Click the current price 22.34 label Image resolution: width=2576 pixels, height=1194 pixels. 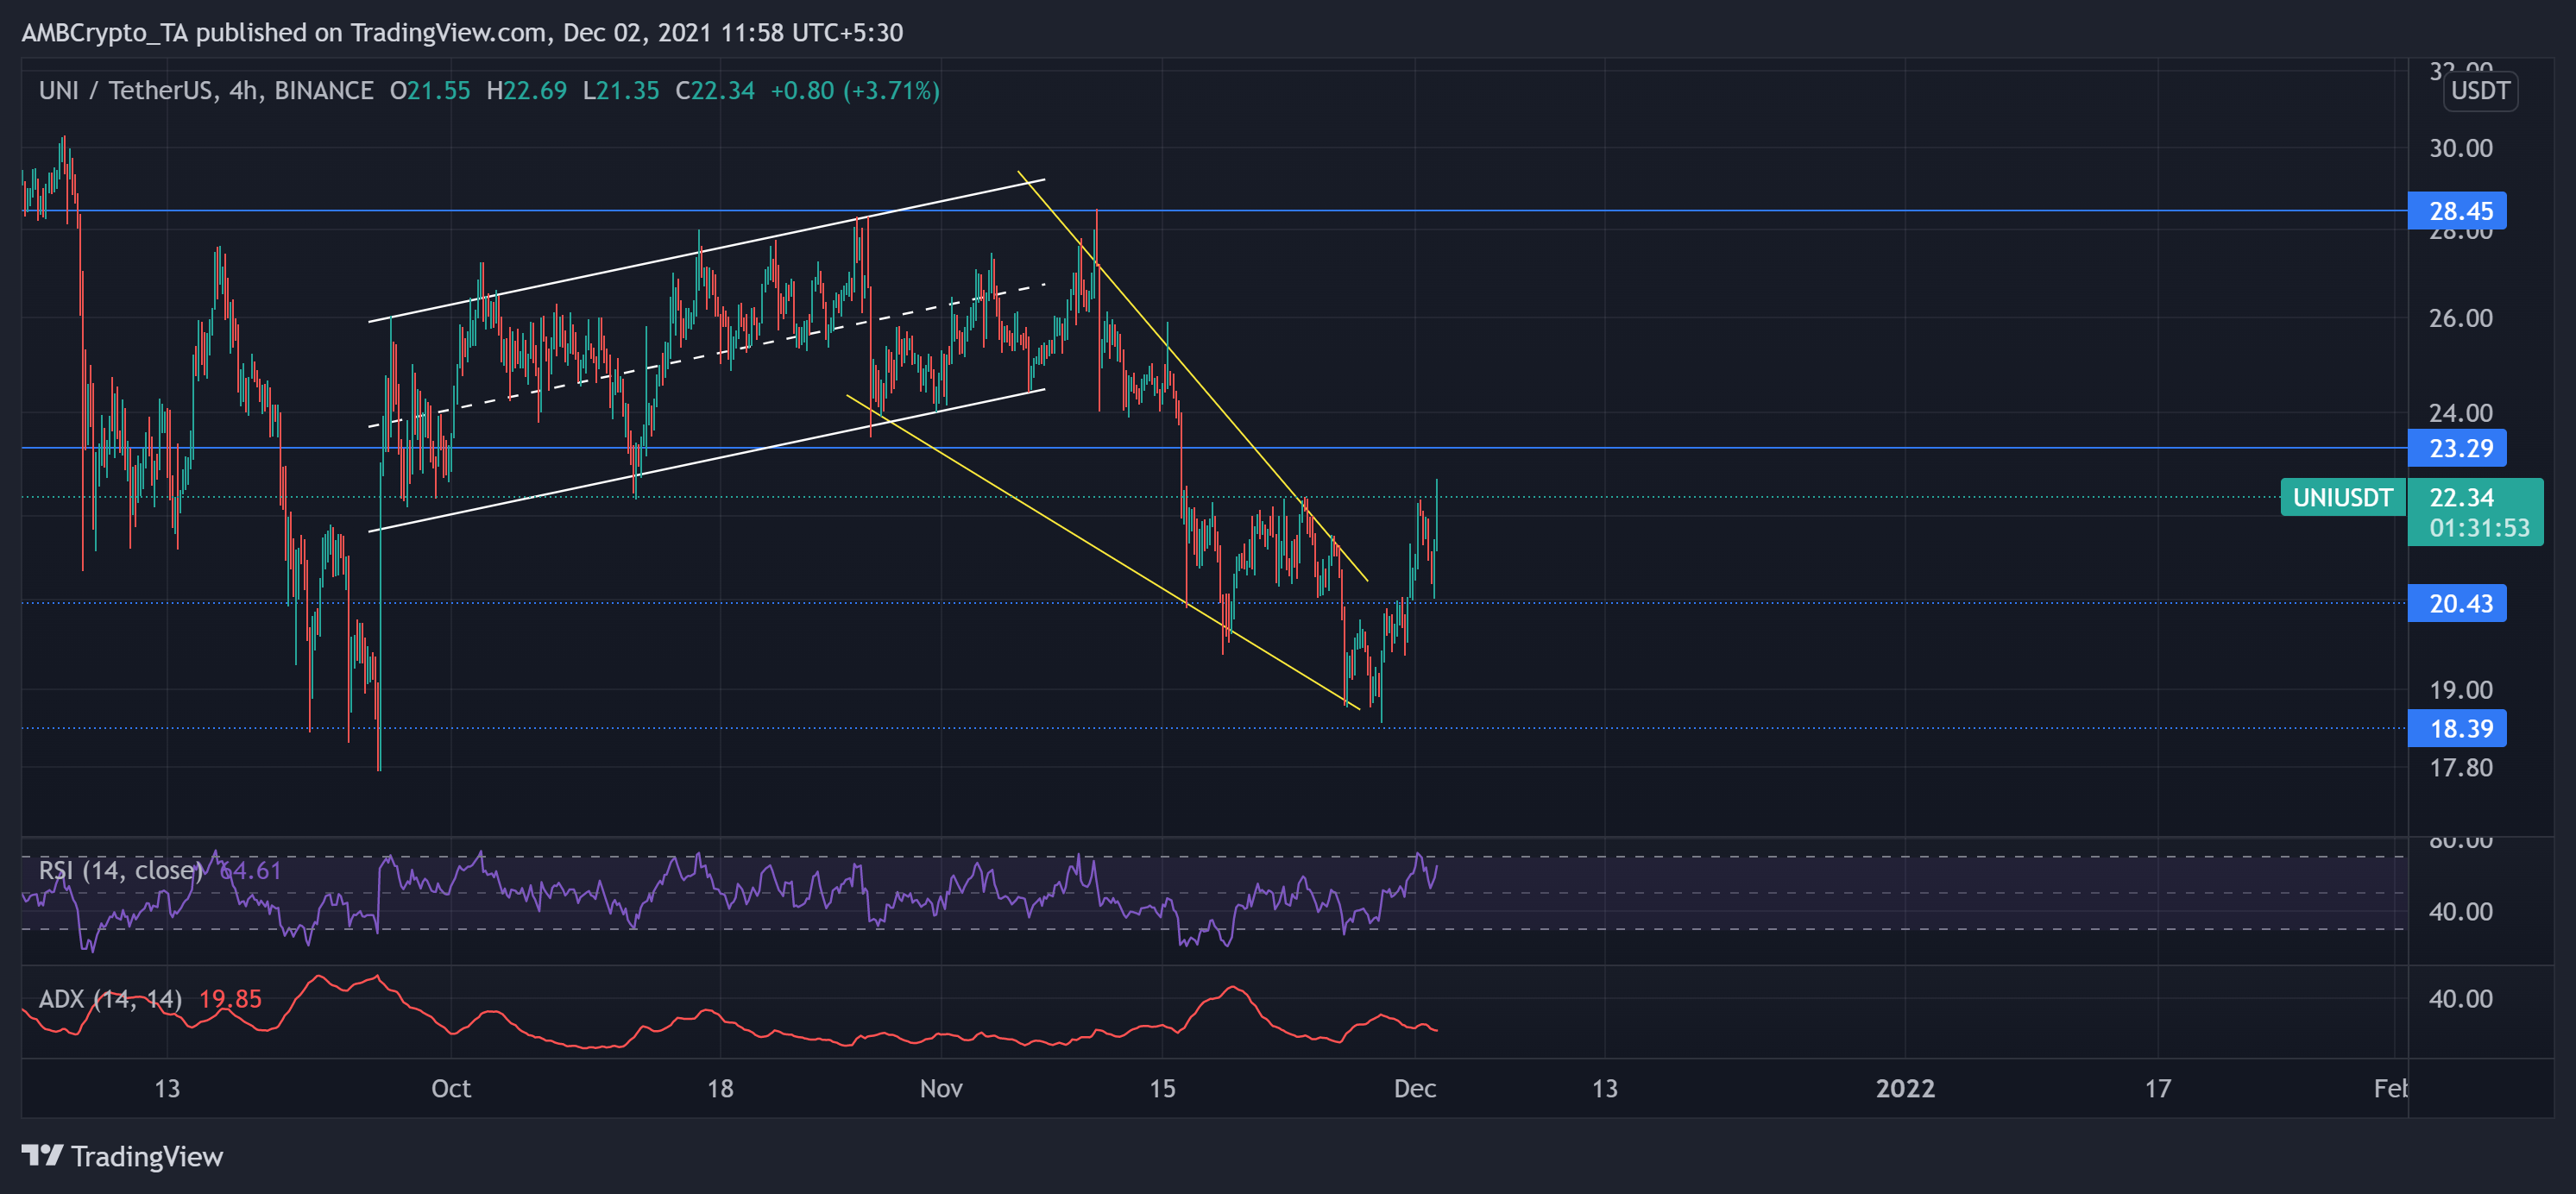click(x=2461, y=497)
